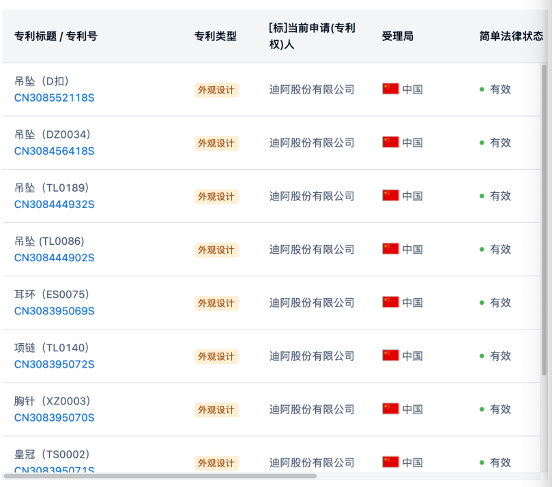Screen dimensions: 552x487
Task: Click 迪阿股份有限公司 in CN308395069S row
Action: [312, 303]
